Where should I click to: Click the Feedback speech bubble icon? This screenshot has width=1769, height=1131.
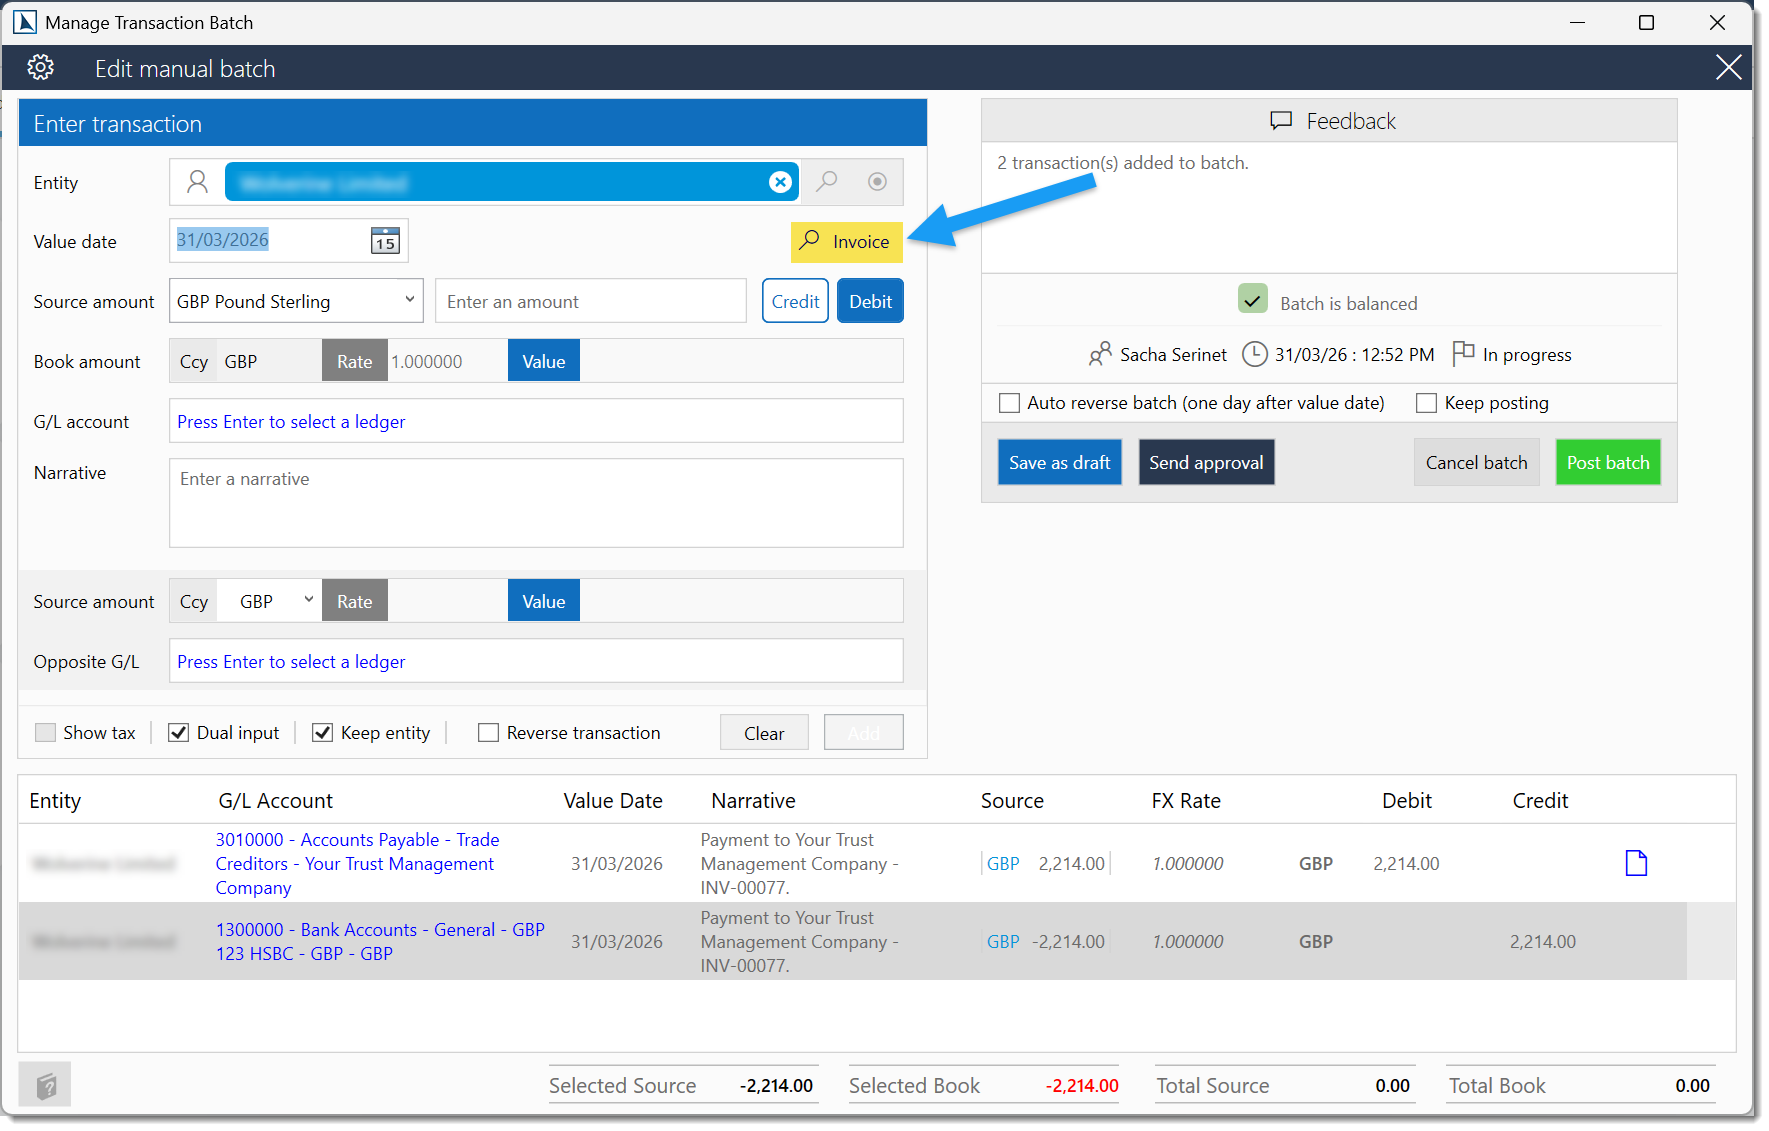pos(1283,120)
